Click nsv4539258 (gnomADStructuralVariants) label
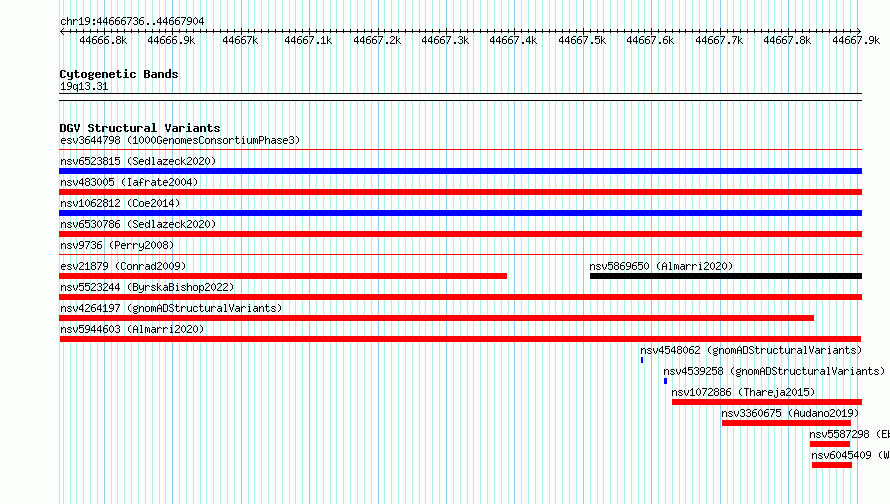 point(774,371)
